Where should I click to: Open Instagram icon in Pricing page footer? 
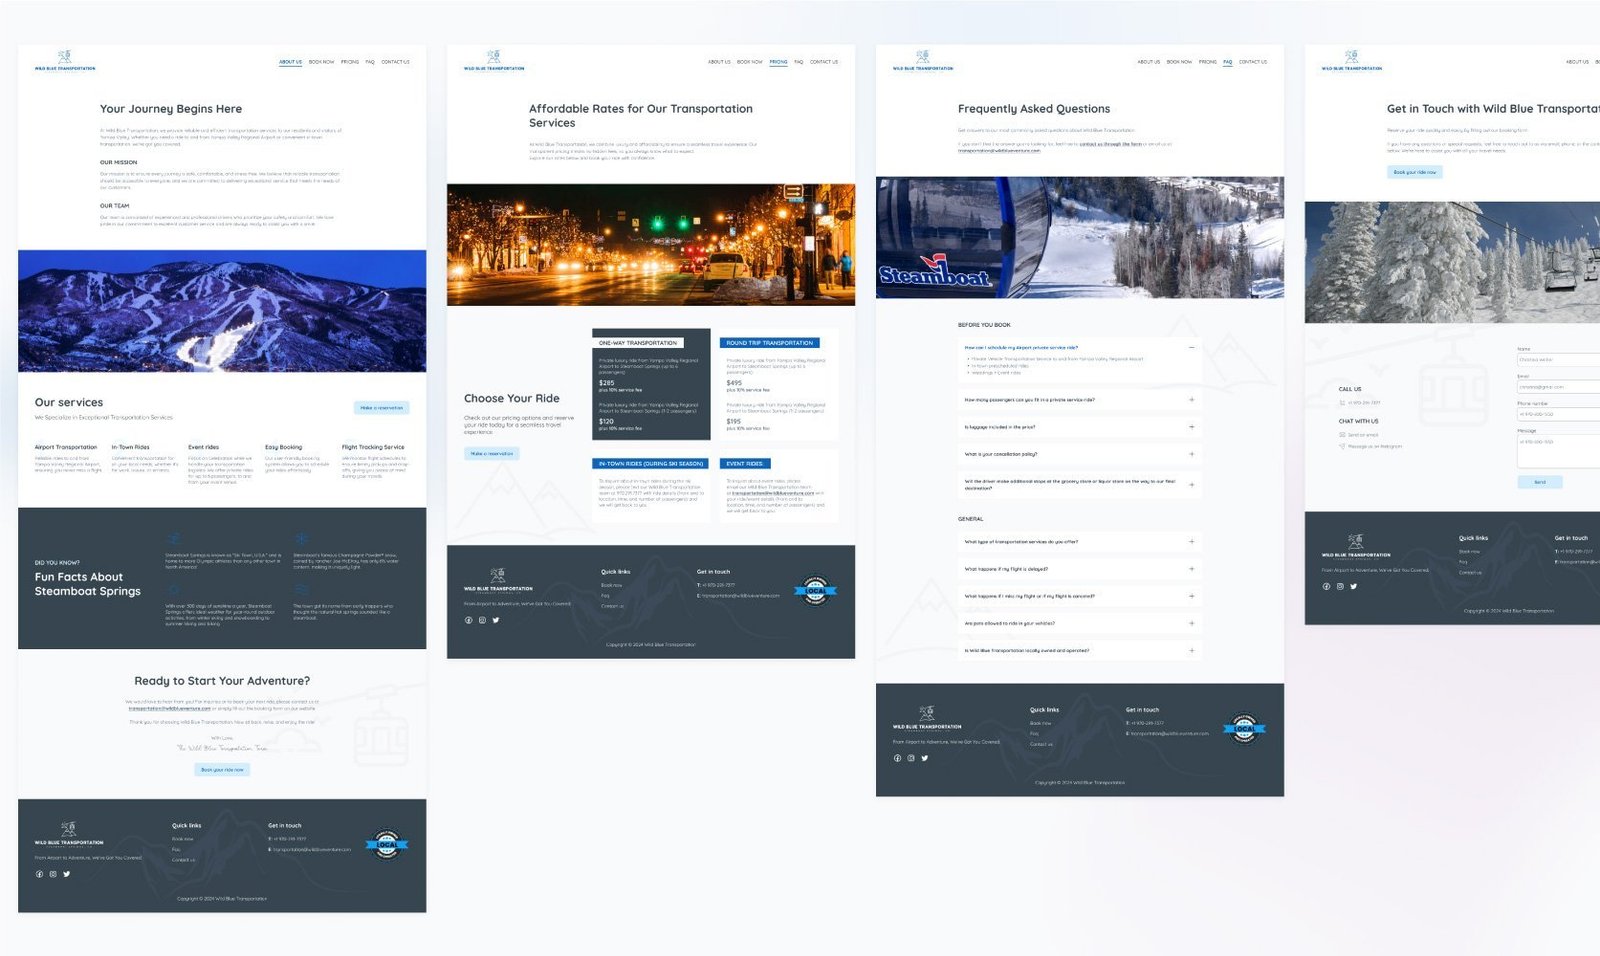tap(482, 620)
